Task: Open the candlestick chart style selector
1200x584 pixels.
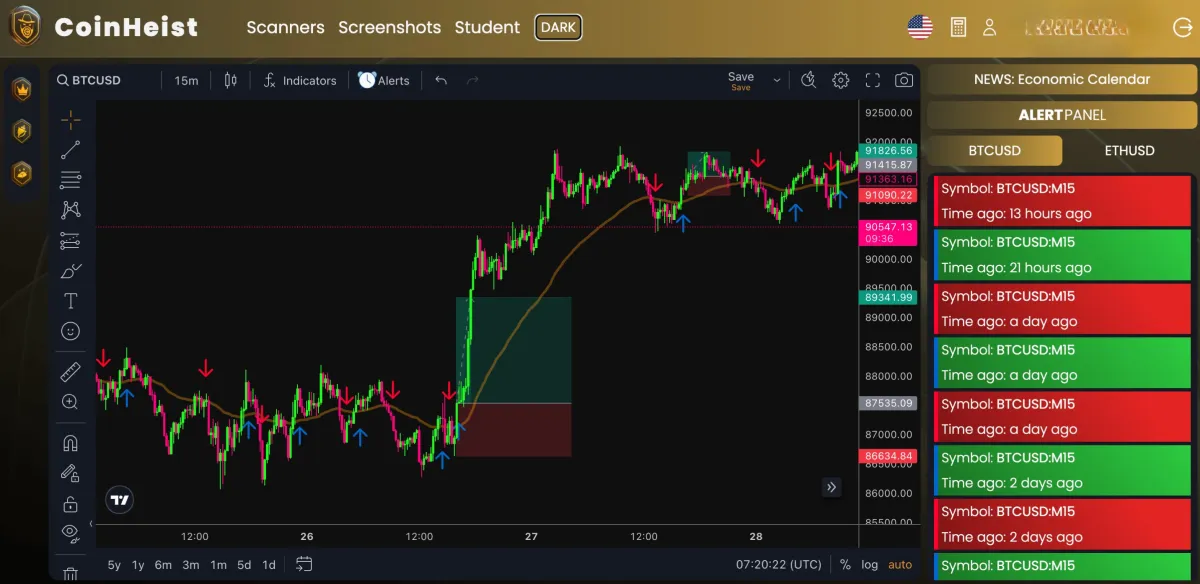Action: (231, 80)
